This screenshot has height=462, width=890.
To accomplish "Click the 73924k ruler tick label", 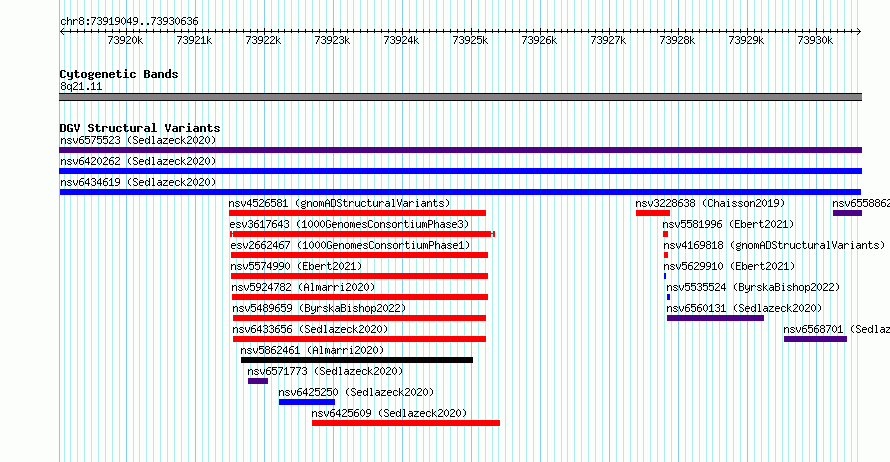I will tap(401, 40).
